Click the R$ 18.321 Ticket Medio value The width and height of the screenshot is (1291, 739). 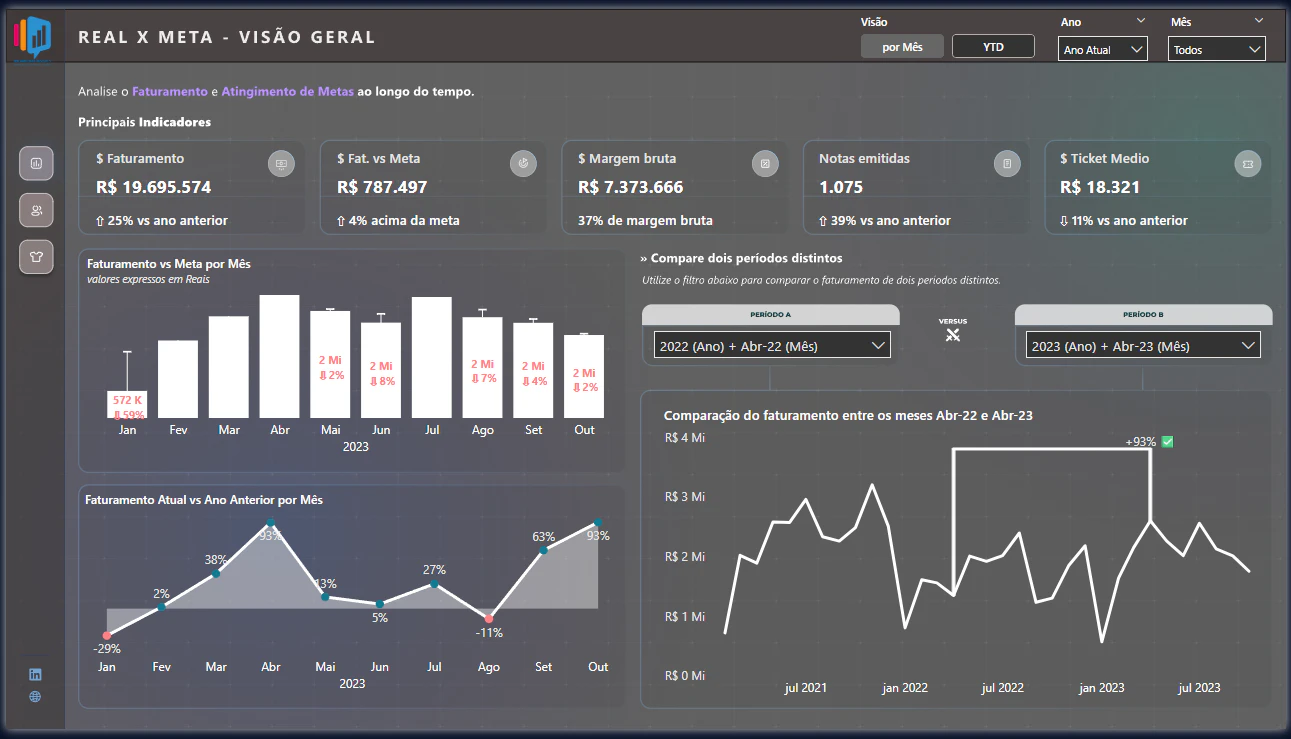pyautogui.click(x=1100, y=187)
